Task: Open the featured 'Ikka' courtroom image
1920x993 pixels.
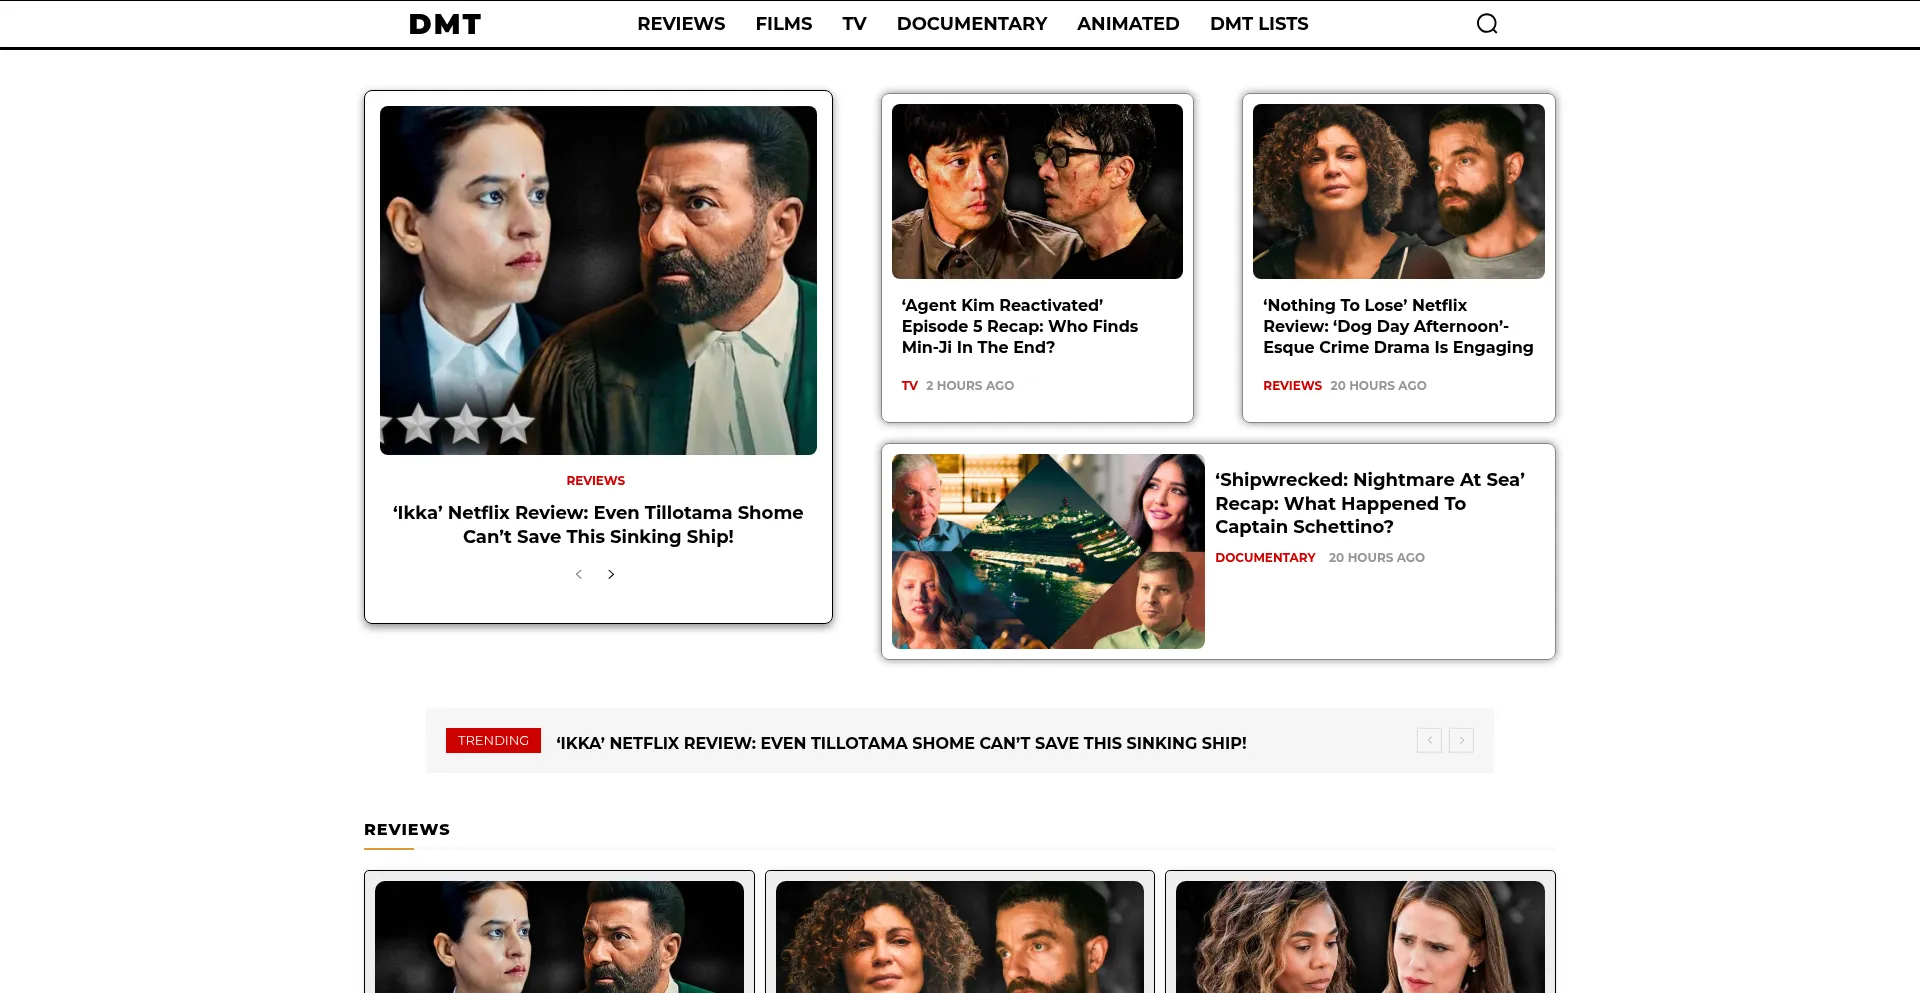Action: (598, 280)
